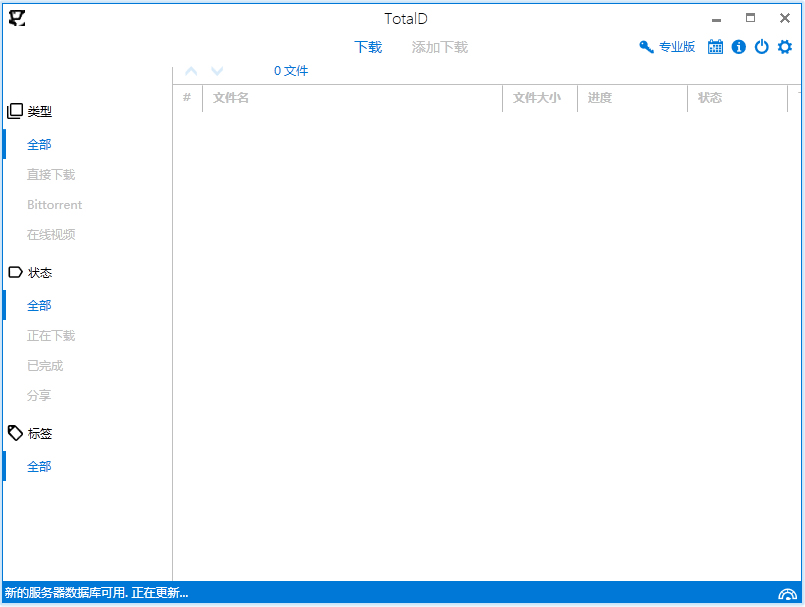The width and height of the screenshot is (805, 607).
Task: Open settings with the gear icon
Action: (784, 46)
